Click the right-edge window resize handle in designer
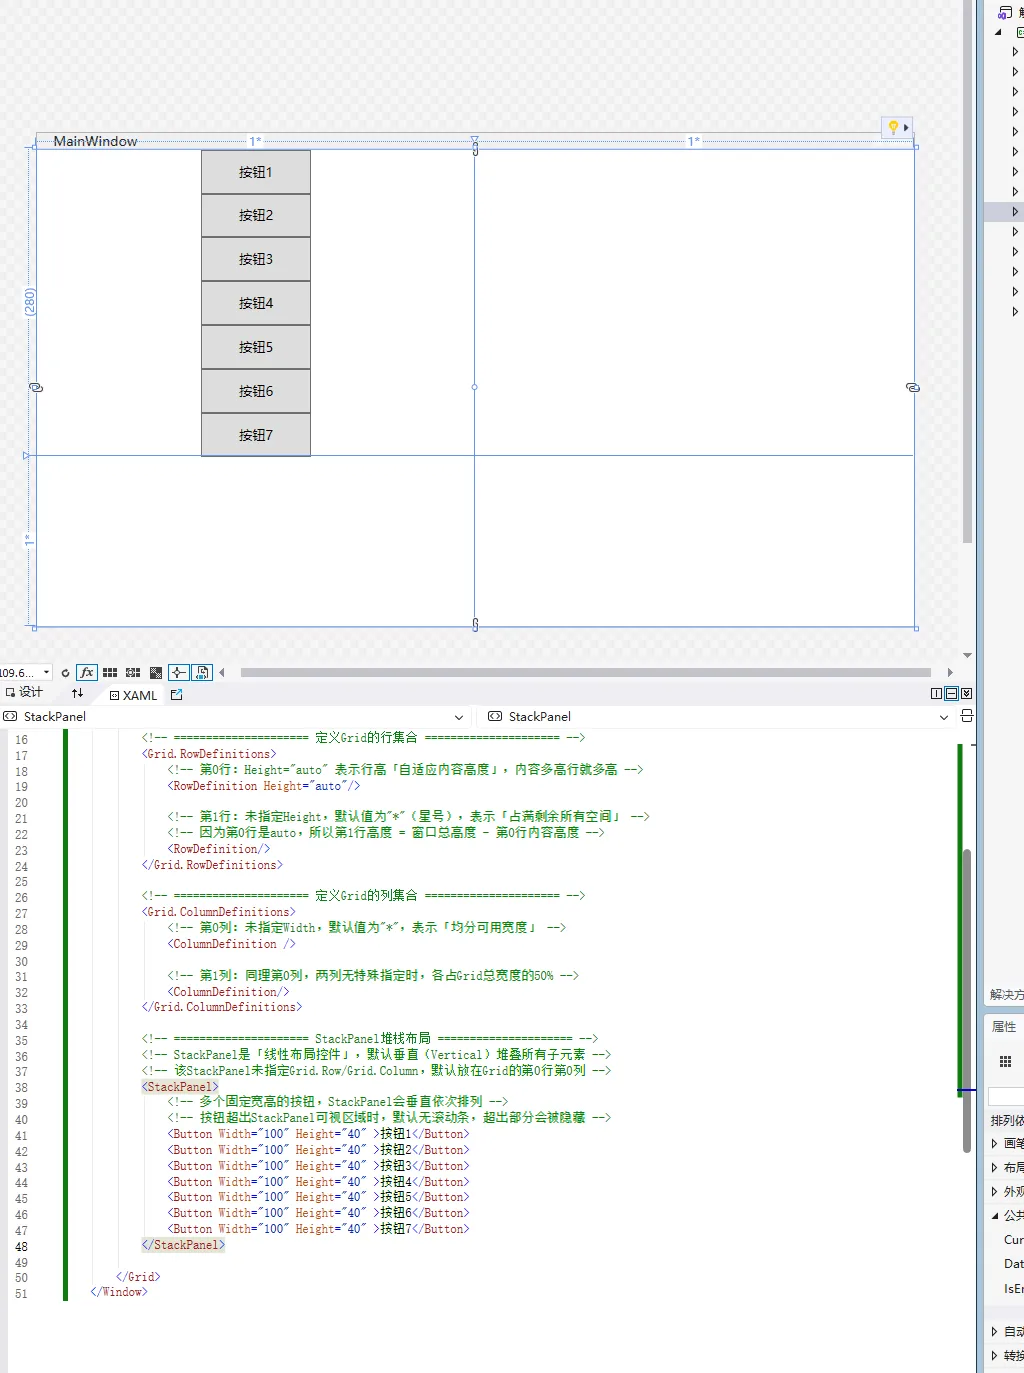 [913, 387]
